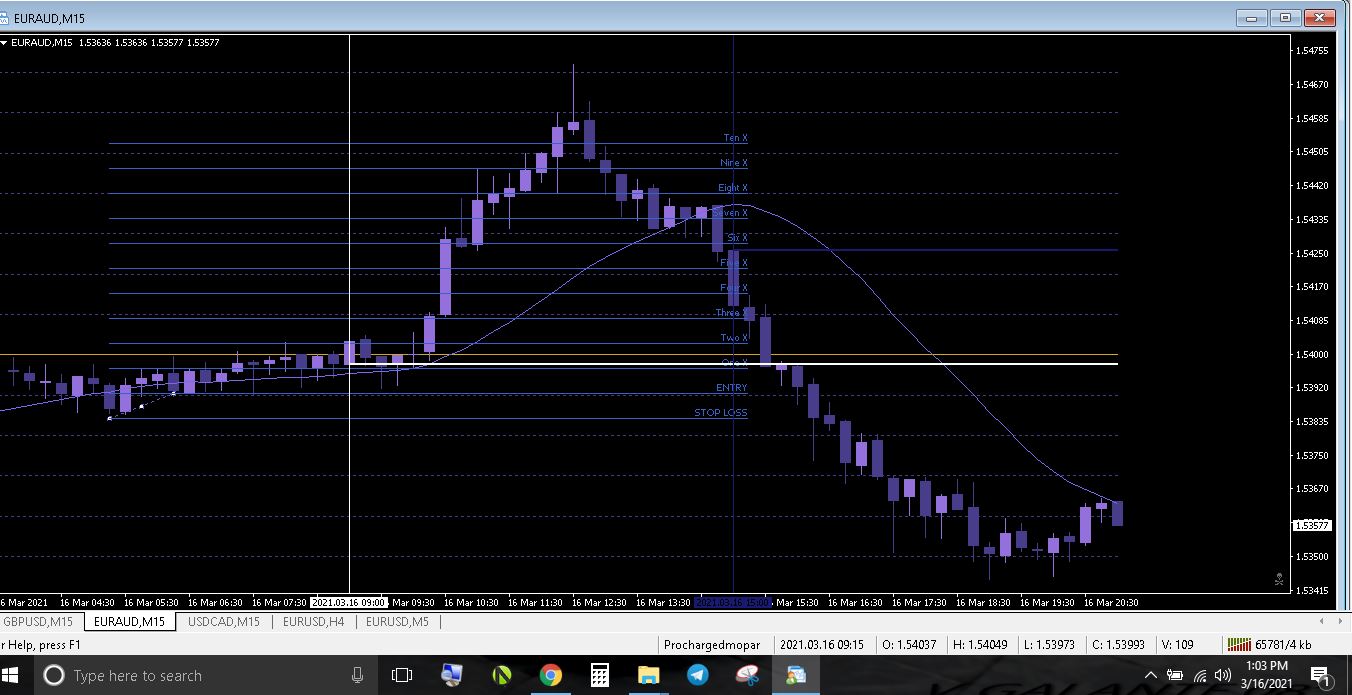1352x695 pixels.
Task: Open the Windows notification center
Action: coord(1319,676)
